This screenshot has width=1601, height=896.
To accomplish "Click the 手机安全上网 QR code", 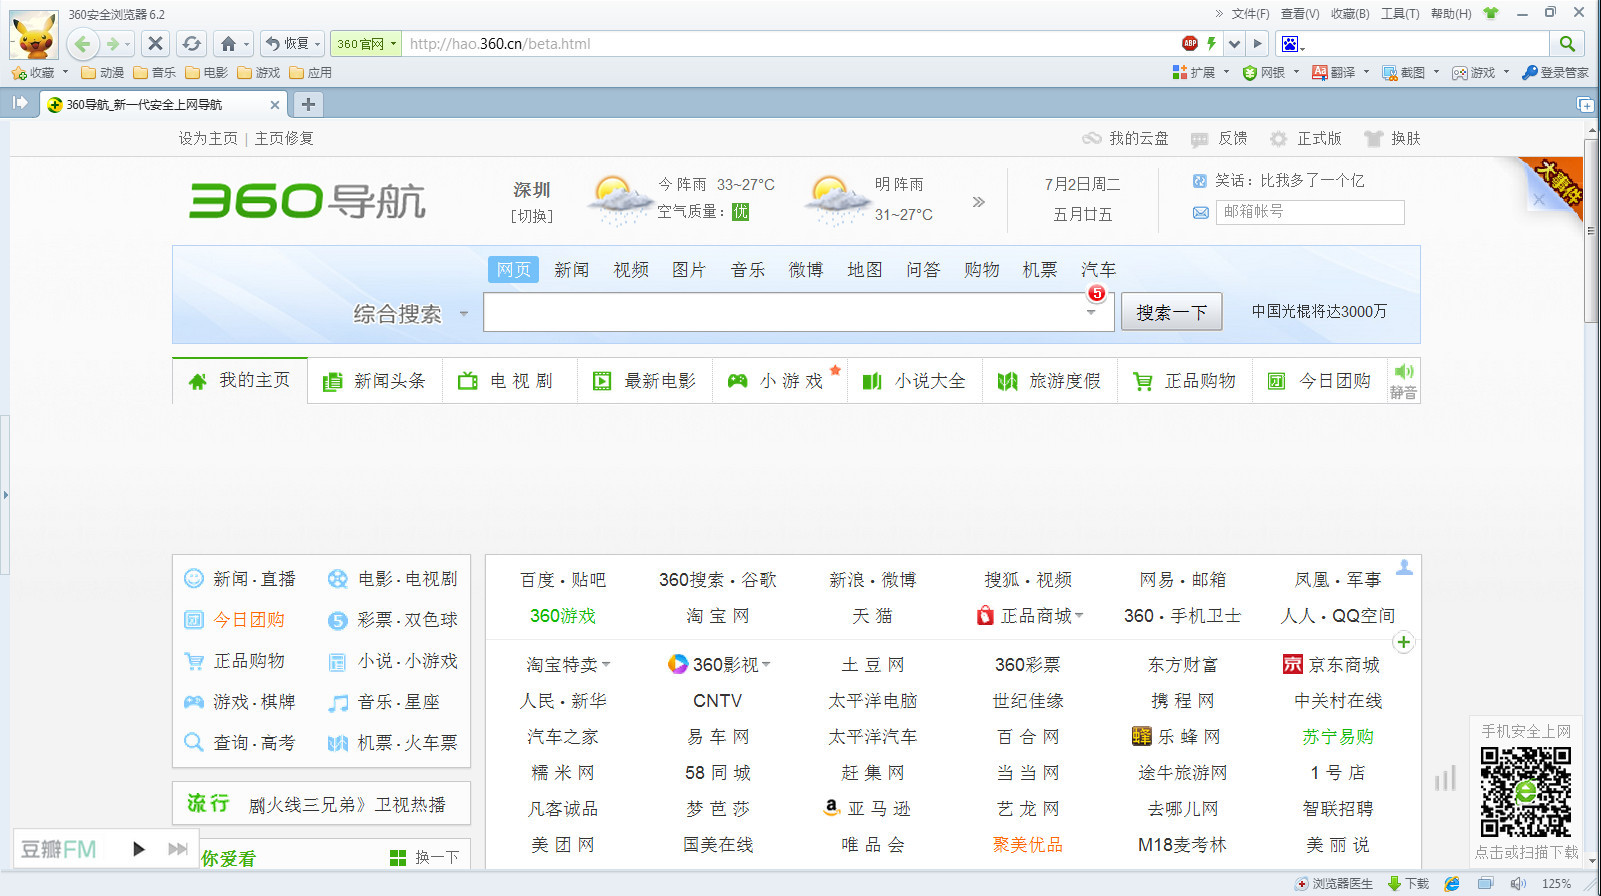I will coord(1526,792).
